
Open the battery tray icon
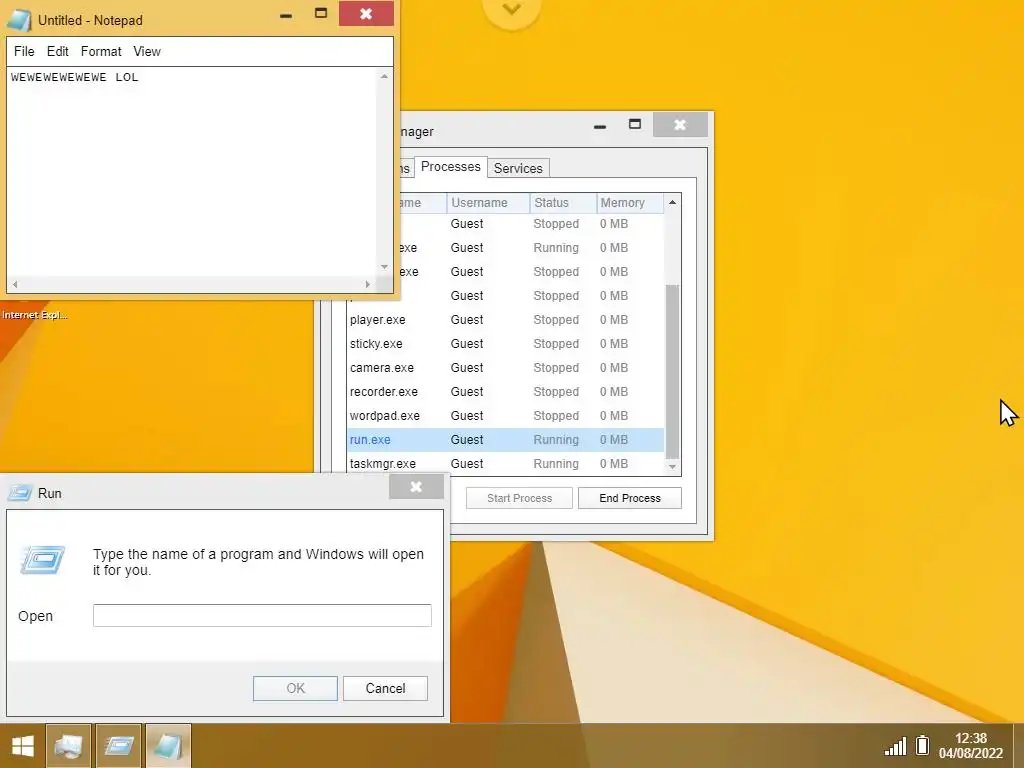point(922,745)
